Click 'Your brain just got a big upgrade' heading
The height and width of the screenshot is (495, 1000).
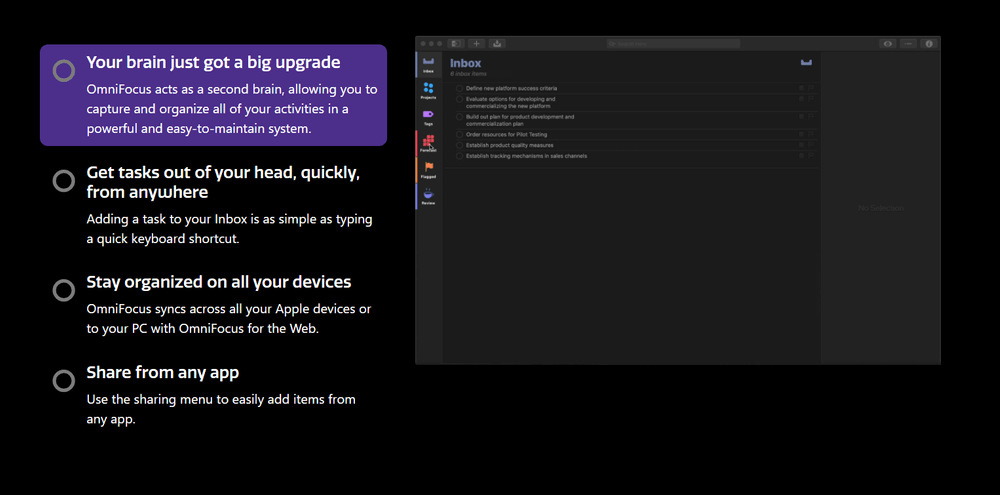point(214,63)
